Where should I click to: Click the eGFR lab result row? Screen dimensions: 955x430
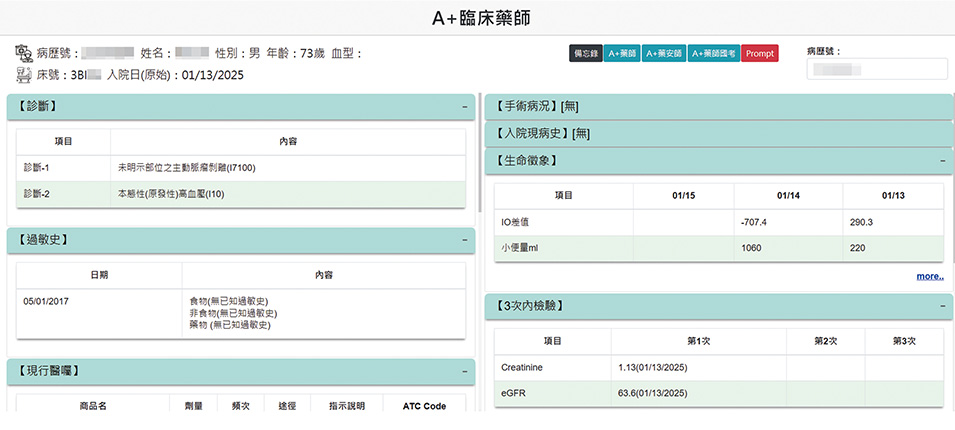click(x=718, y=394)
